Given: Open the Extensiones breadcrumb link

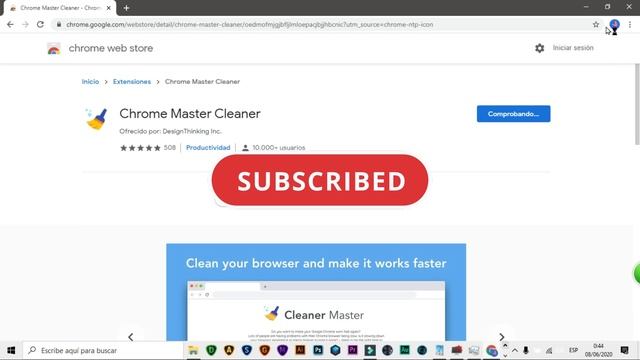Looking at the screenshot, I should point(132,82).
